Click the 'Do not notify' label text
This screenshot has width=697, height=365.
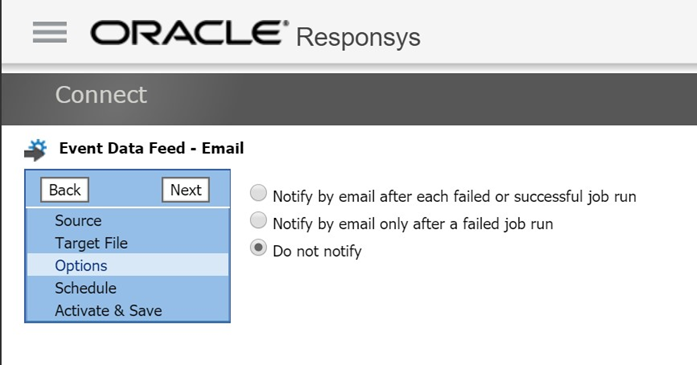click(x=317, y=251)
